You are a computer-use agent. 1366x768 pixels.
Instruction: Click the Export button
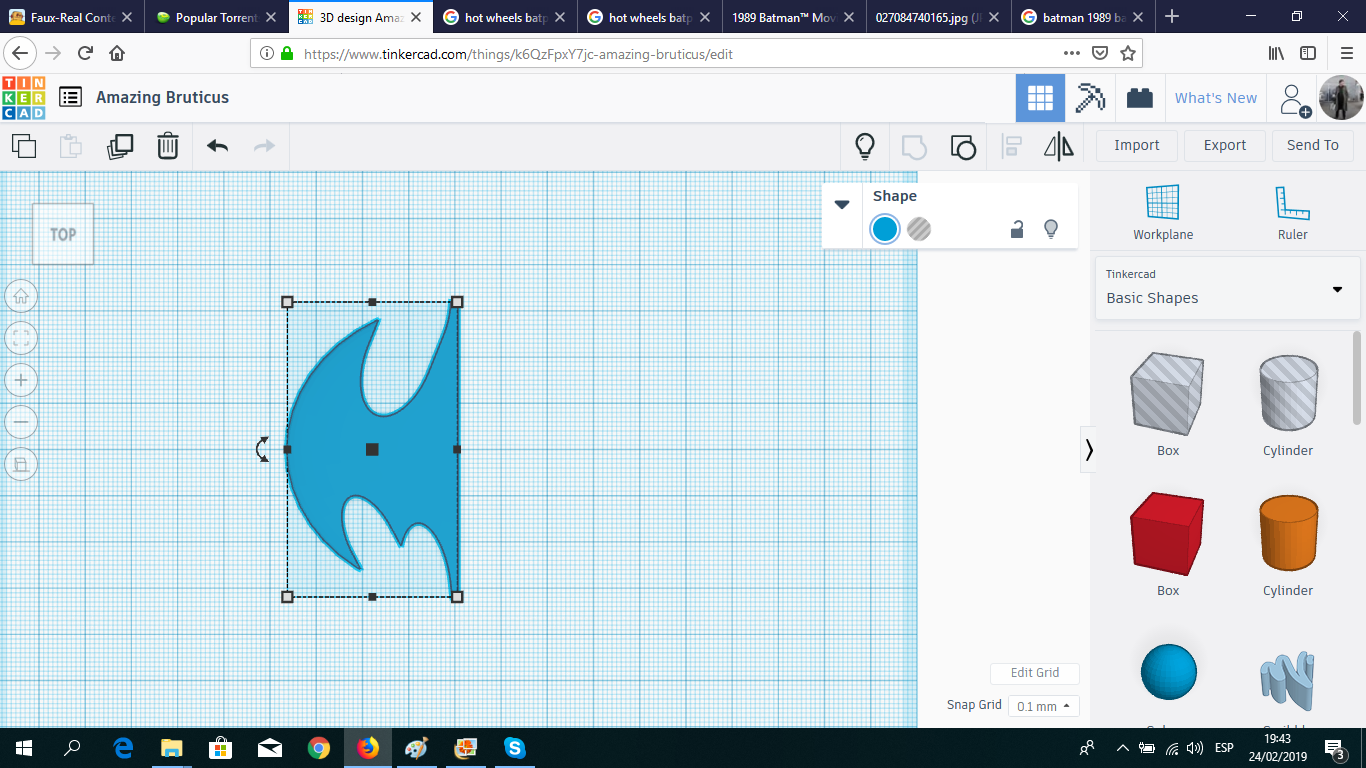click(1225, 145)
